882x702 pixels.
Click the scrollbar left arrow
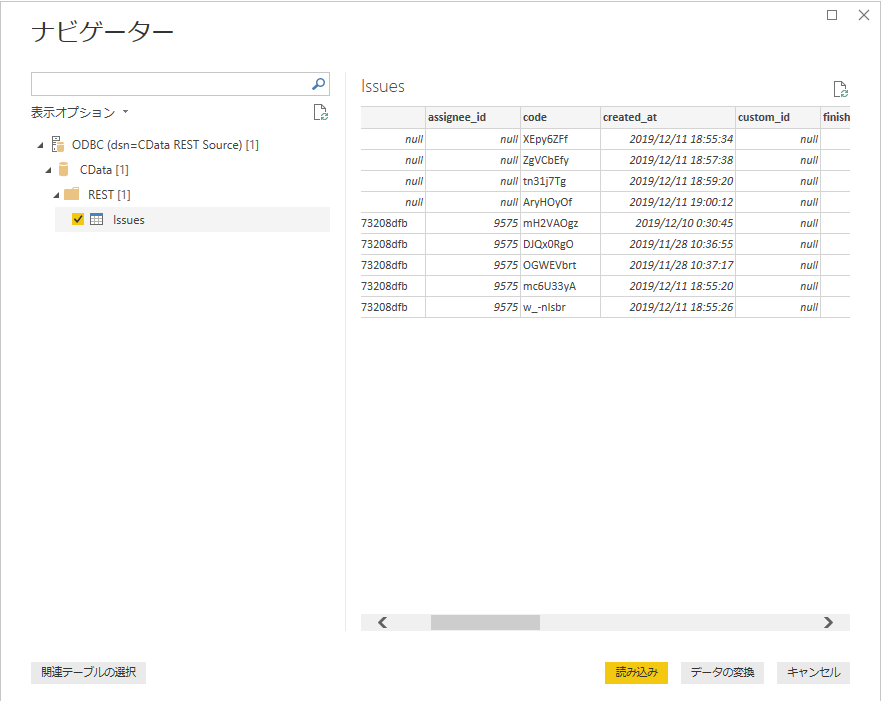tap(382, 622)
